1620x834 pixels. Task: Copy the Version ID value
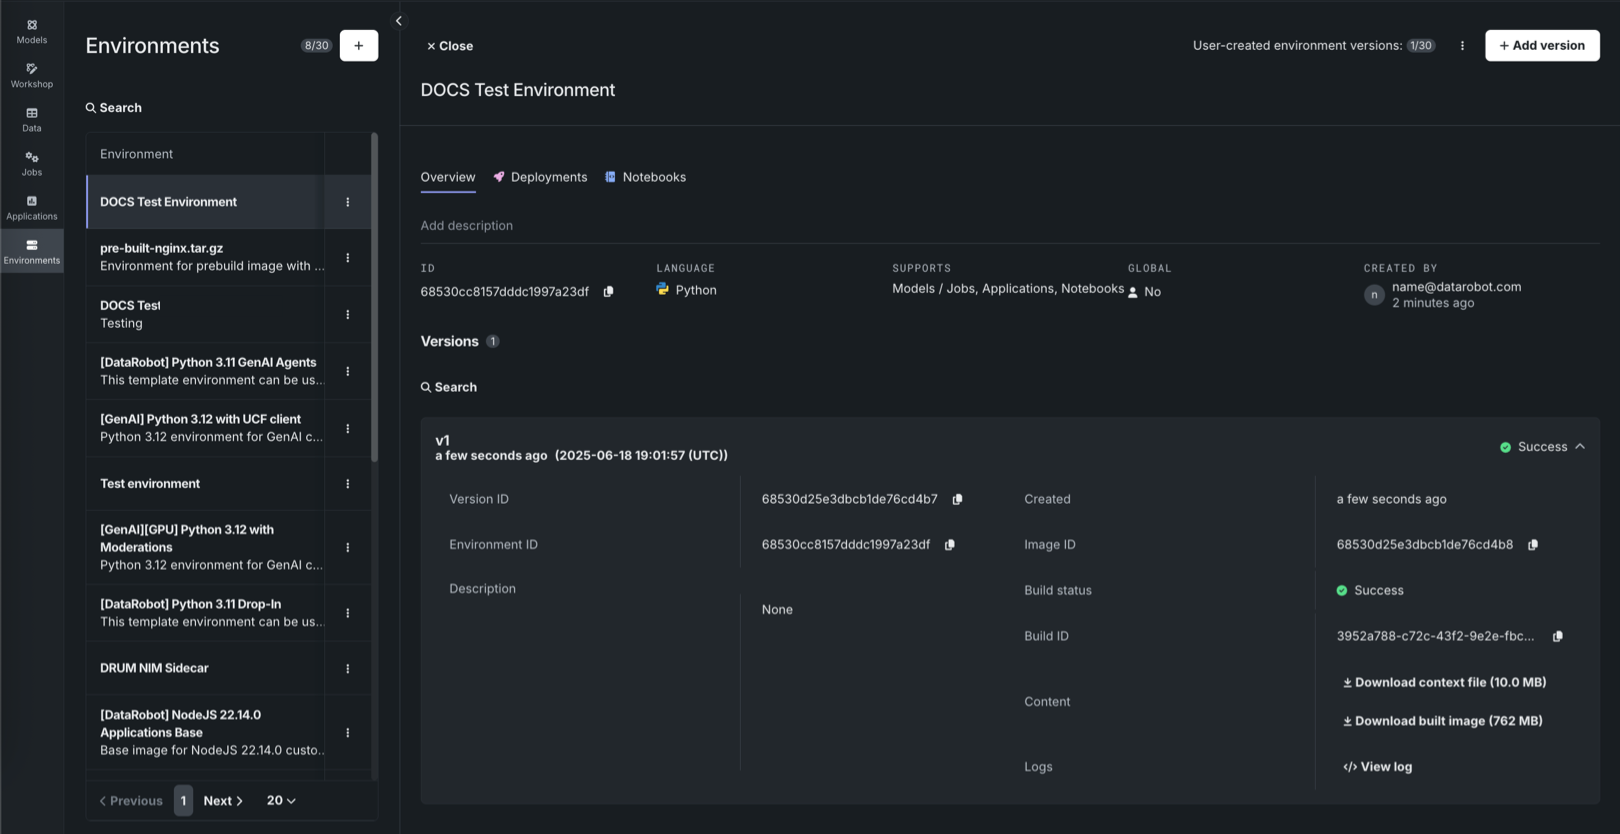click(x=957, y=499)
